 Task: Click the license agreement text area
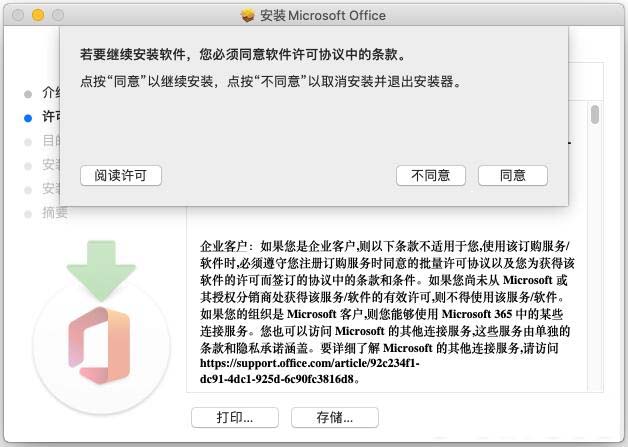click(387, 304)
